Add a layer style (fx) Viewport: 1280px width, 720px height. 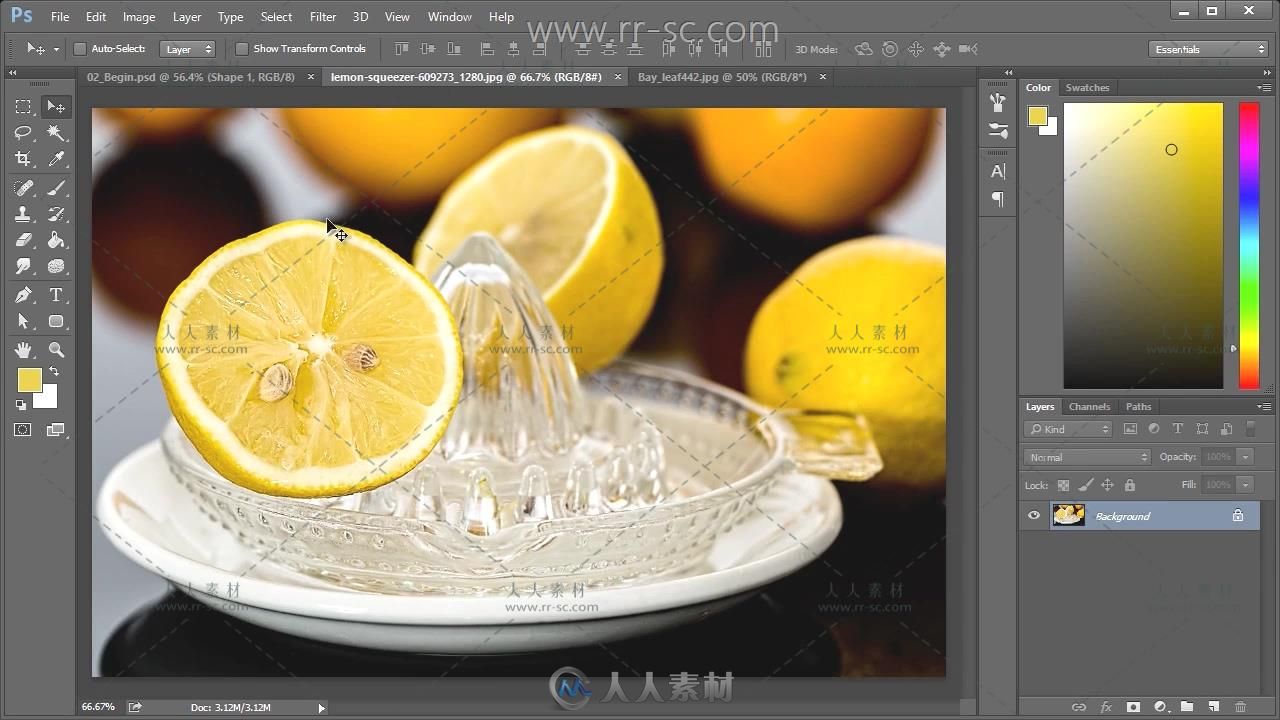pyautogui.click(x=1106, y=707)
